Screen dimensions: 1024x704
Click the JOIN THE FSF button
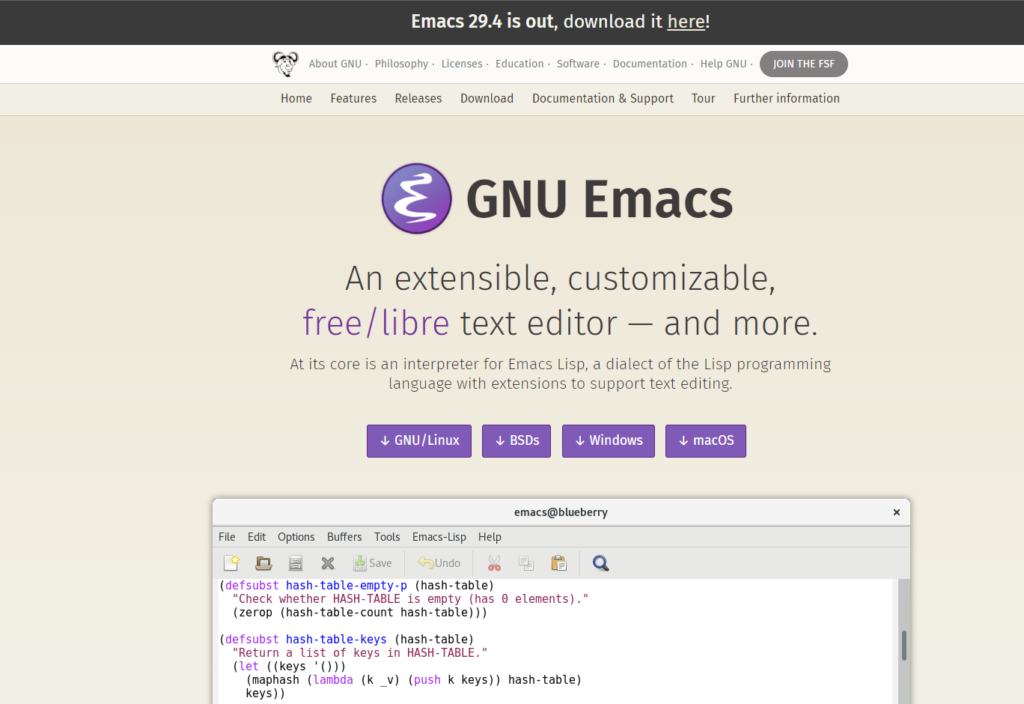803,64
